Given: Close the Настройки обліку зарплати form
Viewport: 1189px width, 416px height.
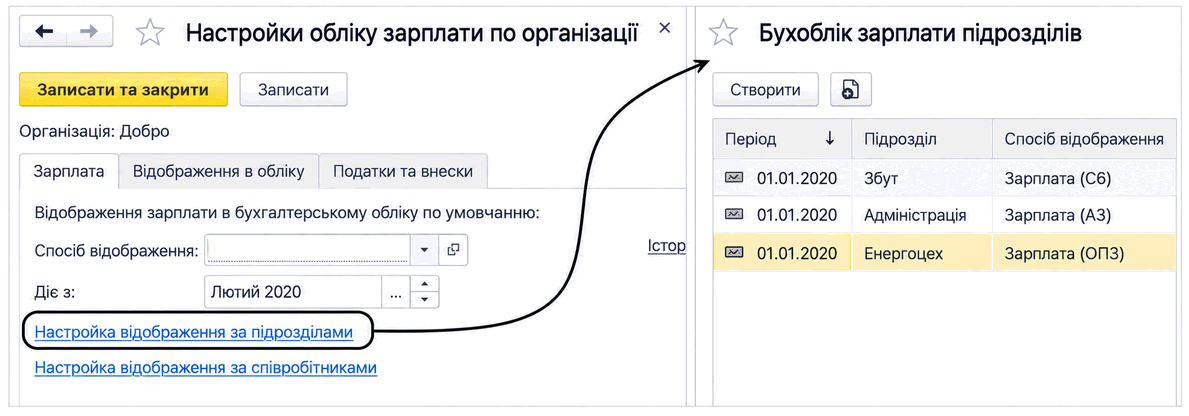Looking at the screenshot, I should (664, 28).
